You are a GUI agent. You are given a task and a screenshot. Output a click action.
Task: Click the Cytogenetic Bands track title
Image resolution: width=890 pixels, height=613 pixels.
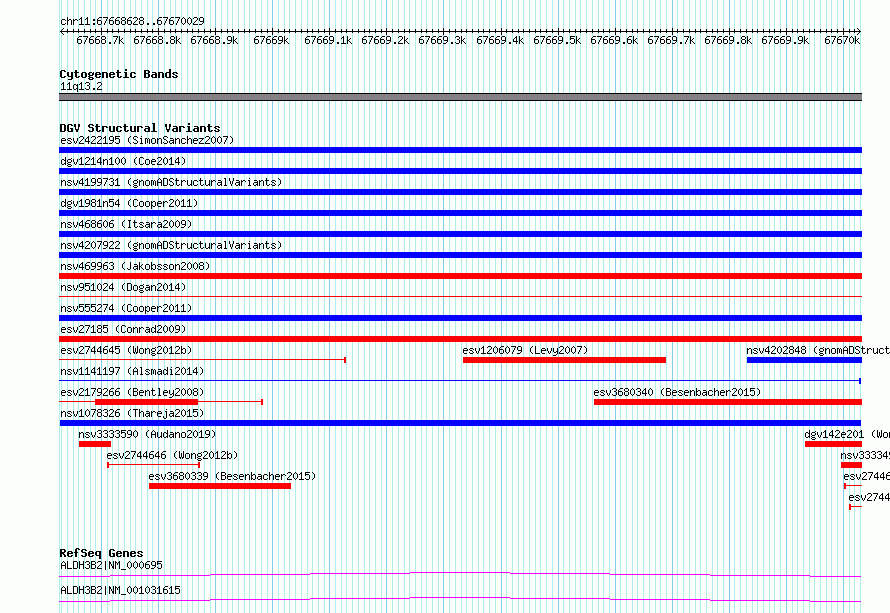pos(119,74)
